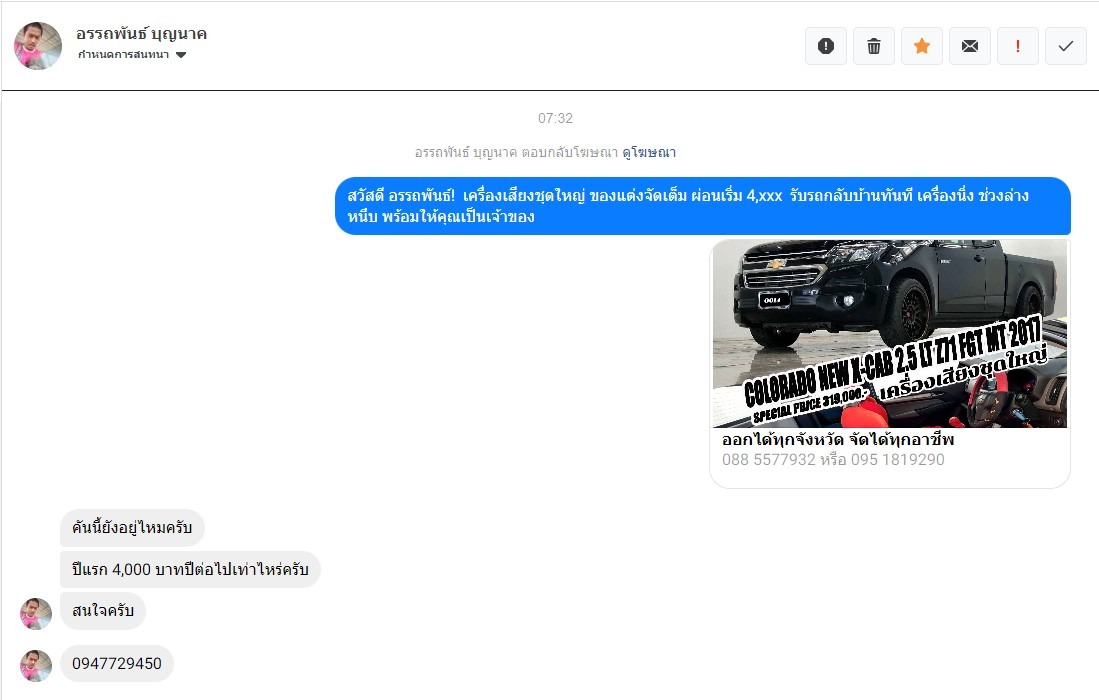
Task: Click the red exclamation priority icon
Action: (x=1018, y=46)
